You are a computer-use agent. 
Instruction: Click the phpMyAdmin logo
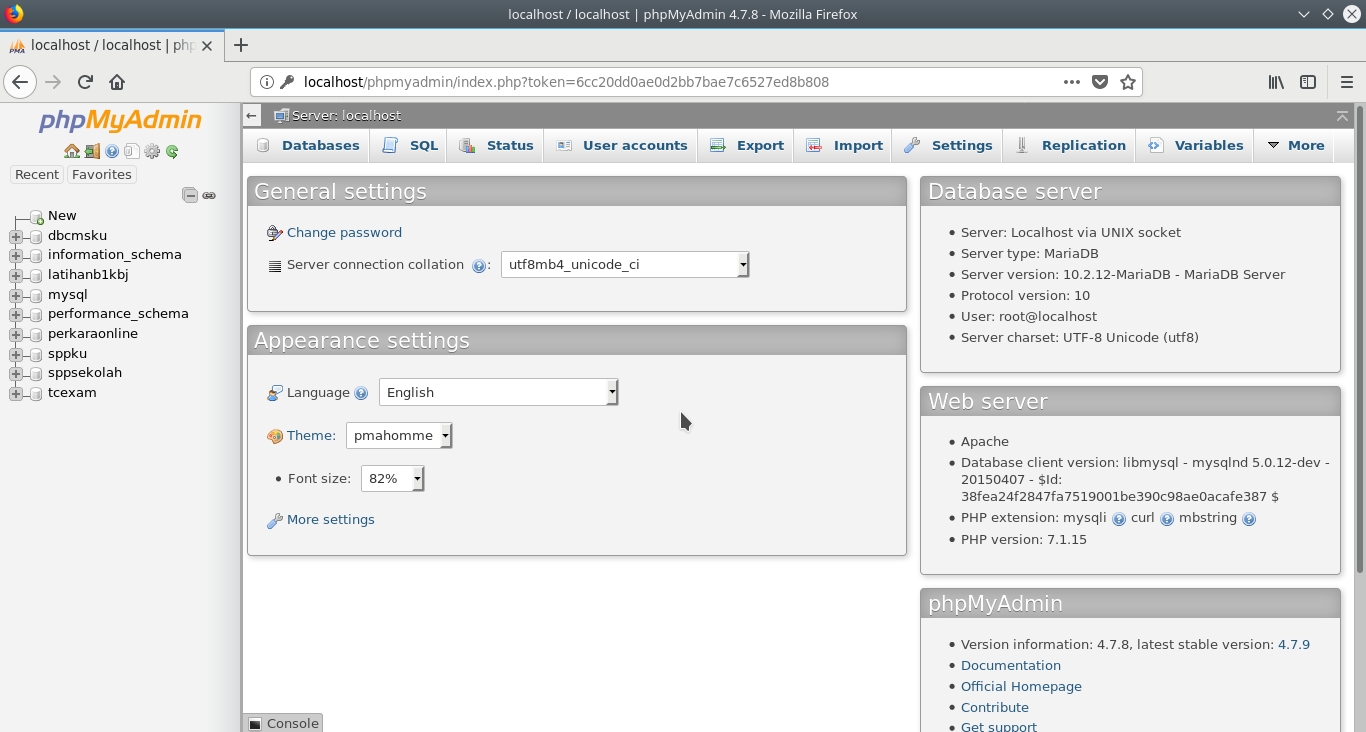pyautogui.click(x=120, y=121)
